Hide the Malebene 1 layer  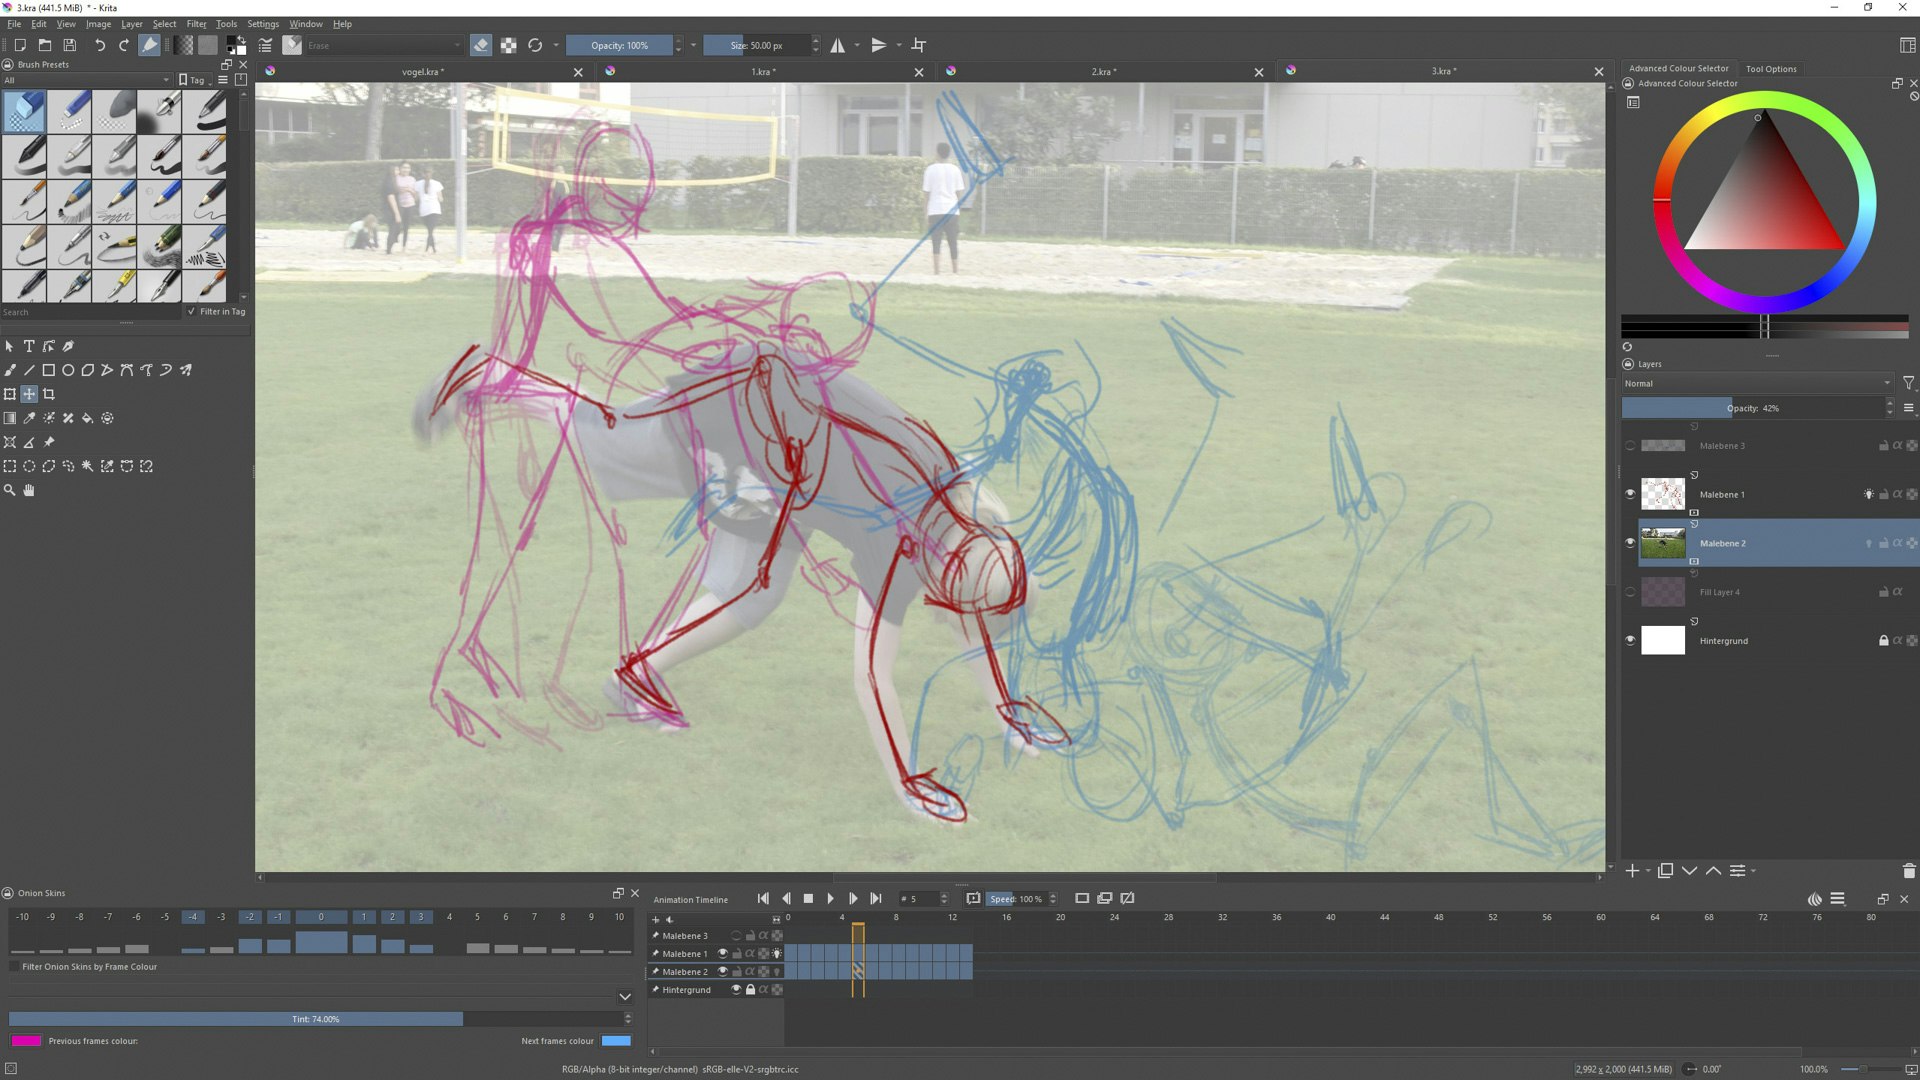click(1630, 493)
